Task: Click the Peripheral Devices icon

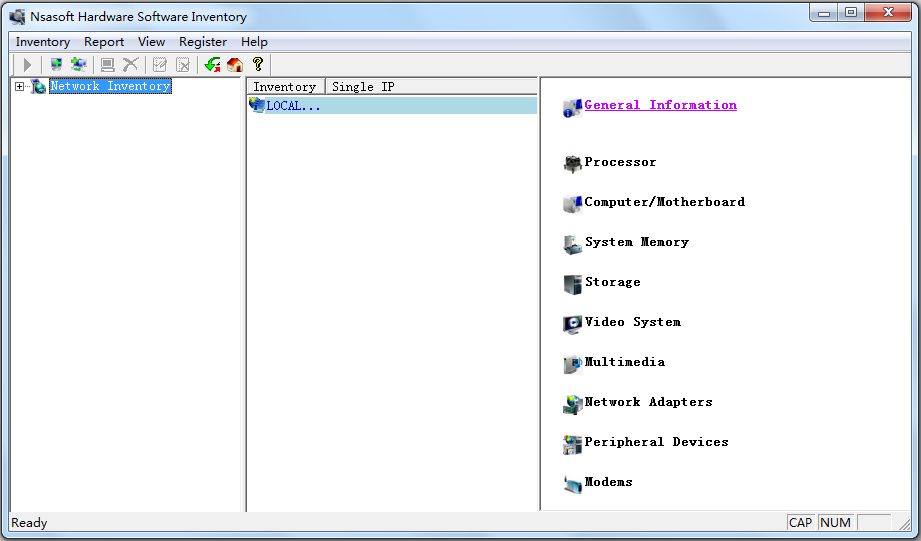Action: click(572, 444)
